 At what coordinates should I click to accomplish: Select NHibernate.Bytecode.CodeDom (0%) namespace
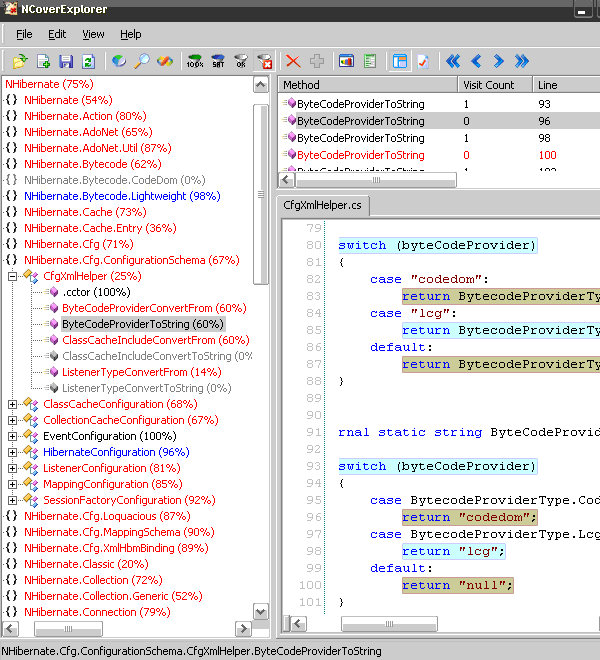pos(115,180)
